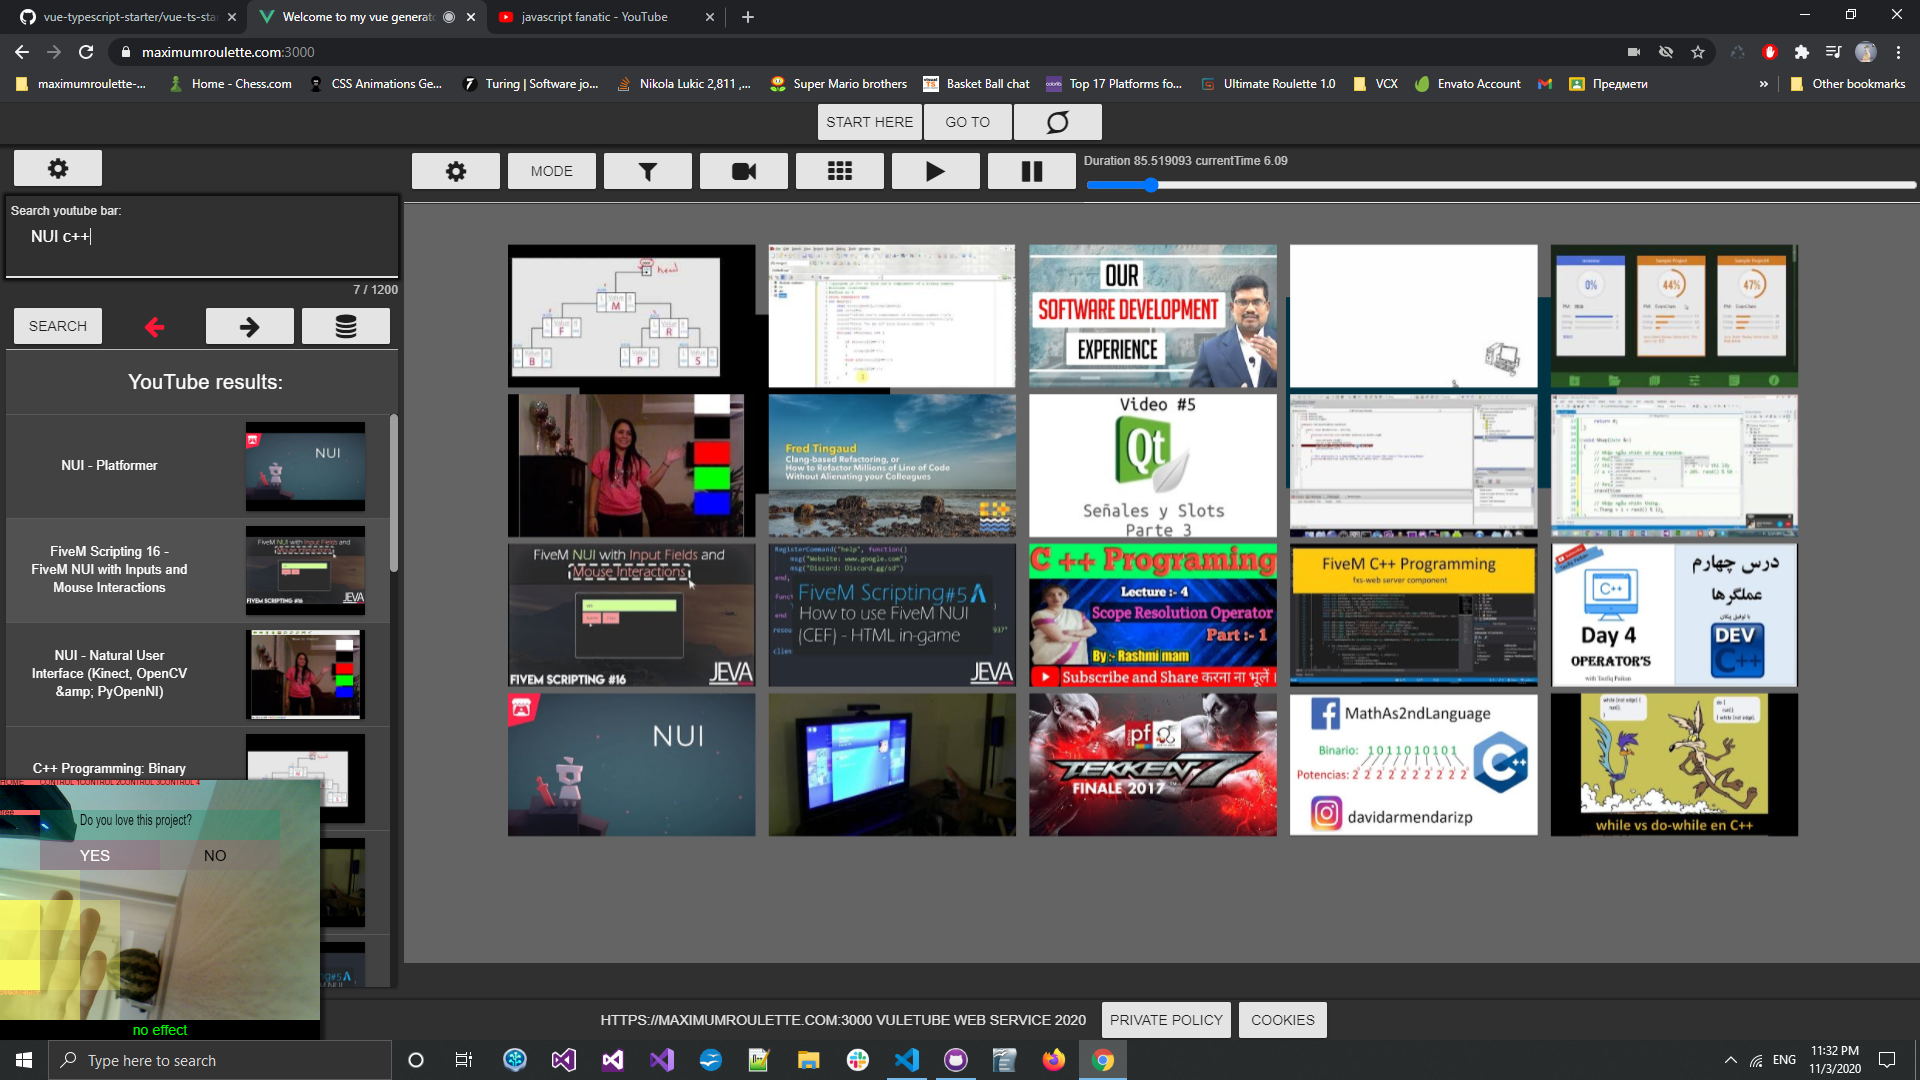Answer YES to love this project
1920x1080 pixels.
pyautogui.click(x=95, y=855)
